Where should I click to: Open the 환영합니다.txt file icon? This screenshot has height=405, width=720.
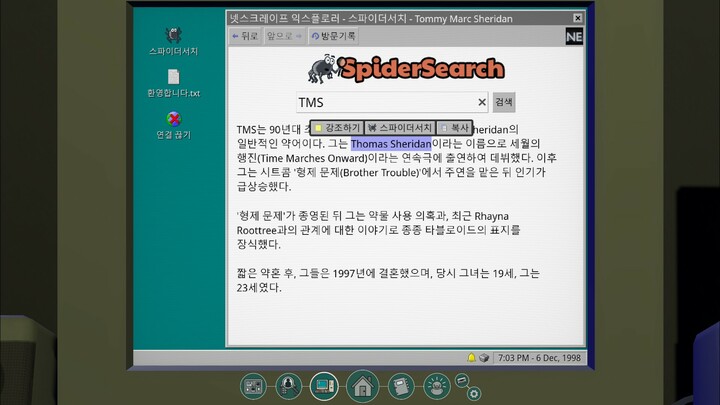(173, 78)
